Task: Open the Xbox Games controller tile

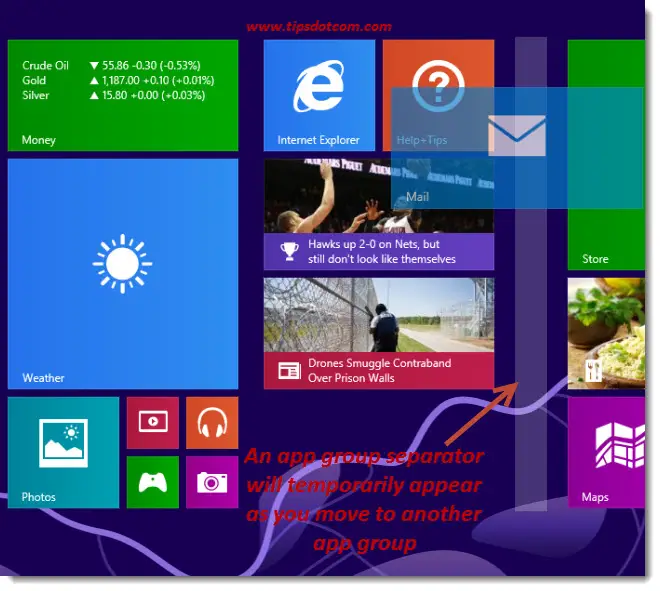Action: (x=153, y=482)
